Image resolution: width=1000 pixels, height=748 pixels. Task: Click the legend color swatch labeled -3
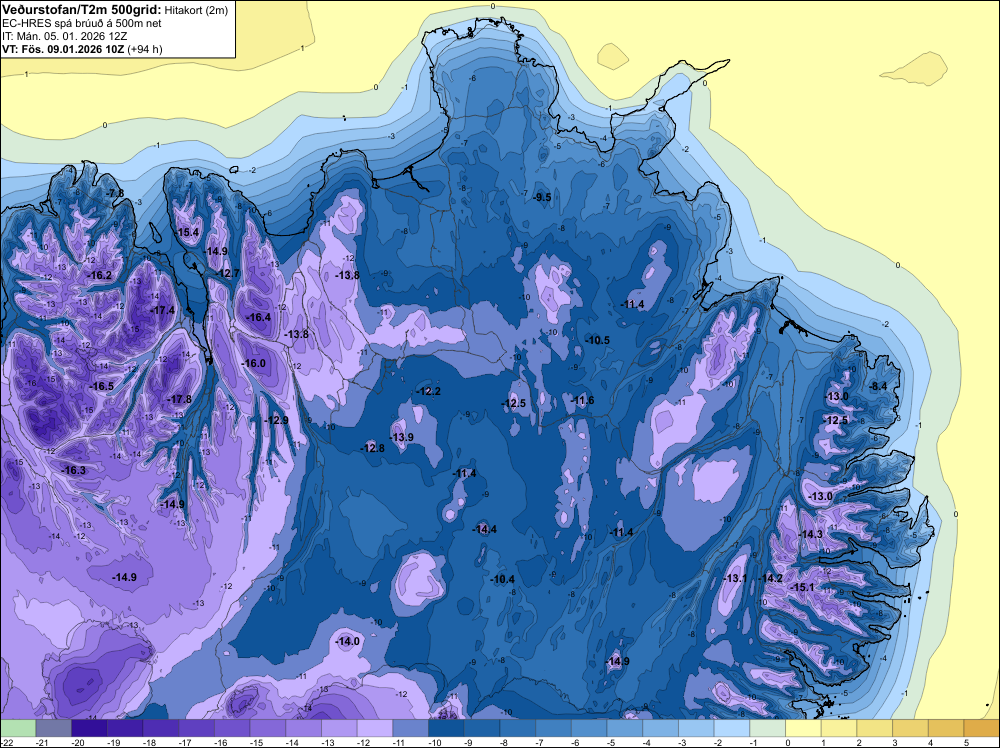[696, 728]
